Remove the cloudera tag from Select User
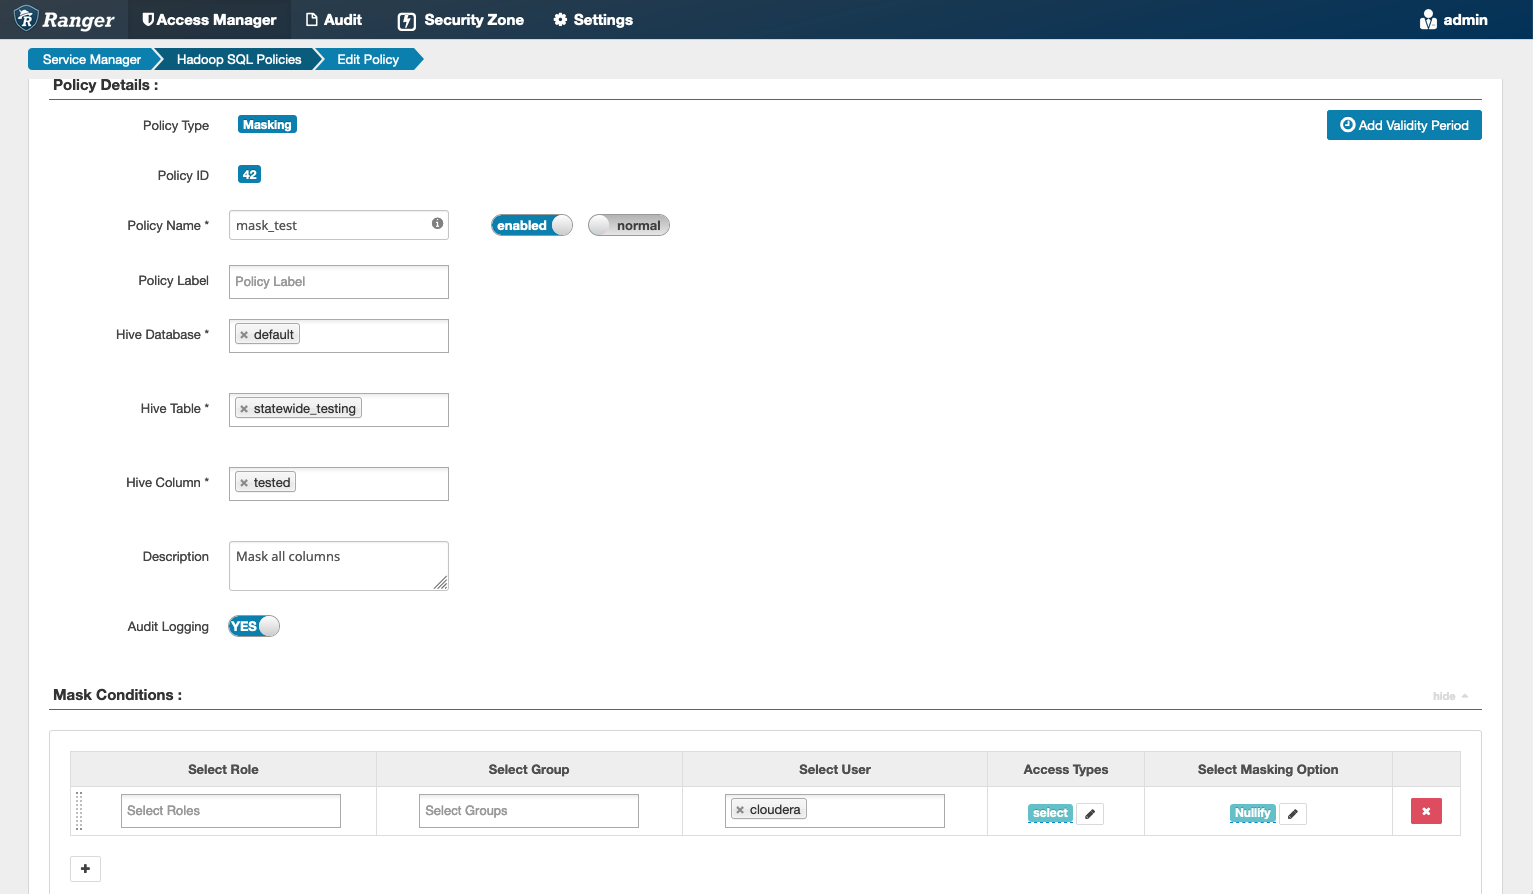The image size is (1533, 894). [739, 809]
